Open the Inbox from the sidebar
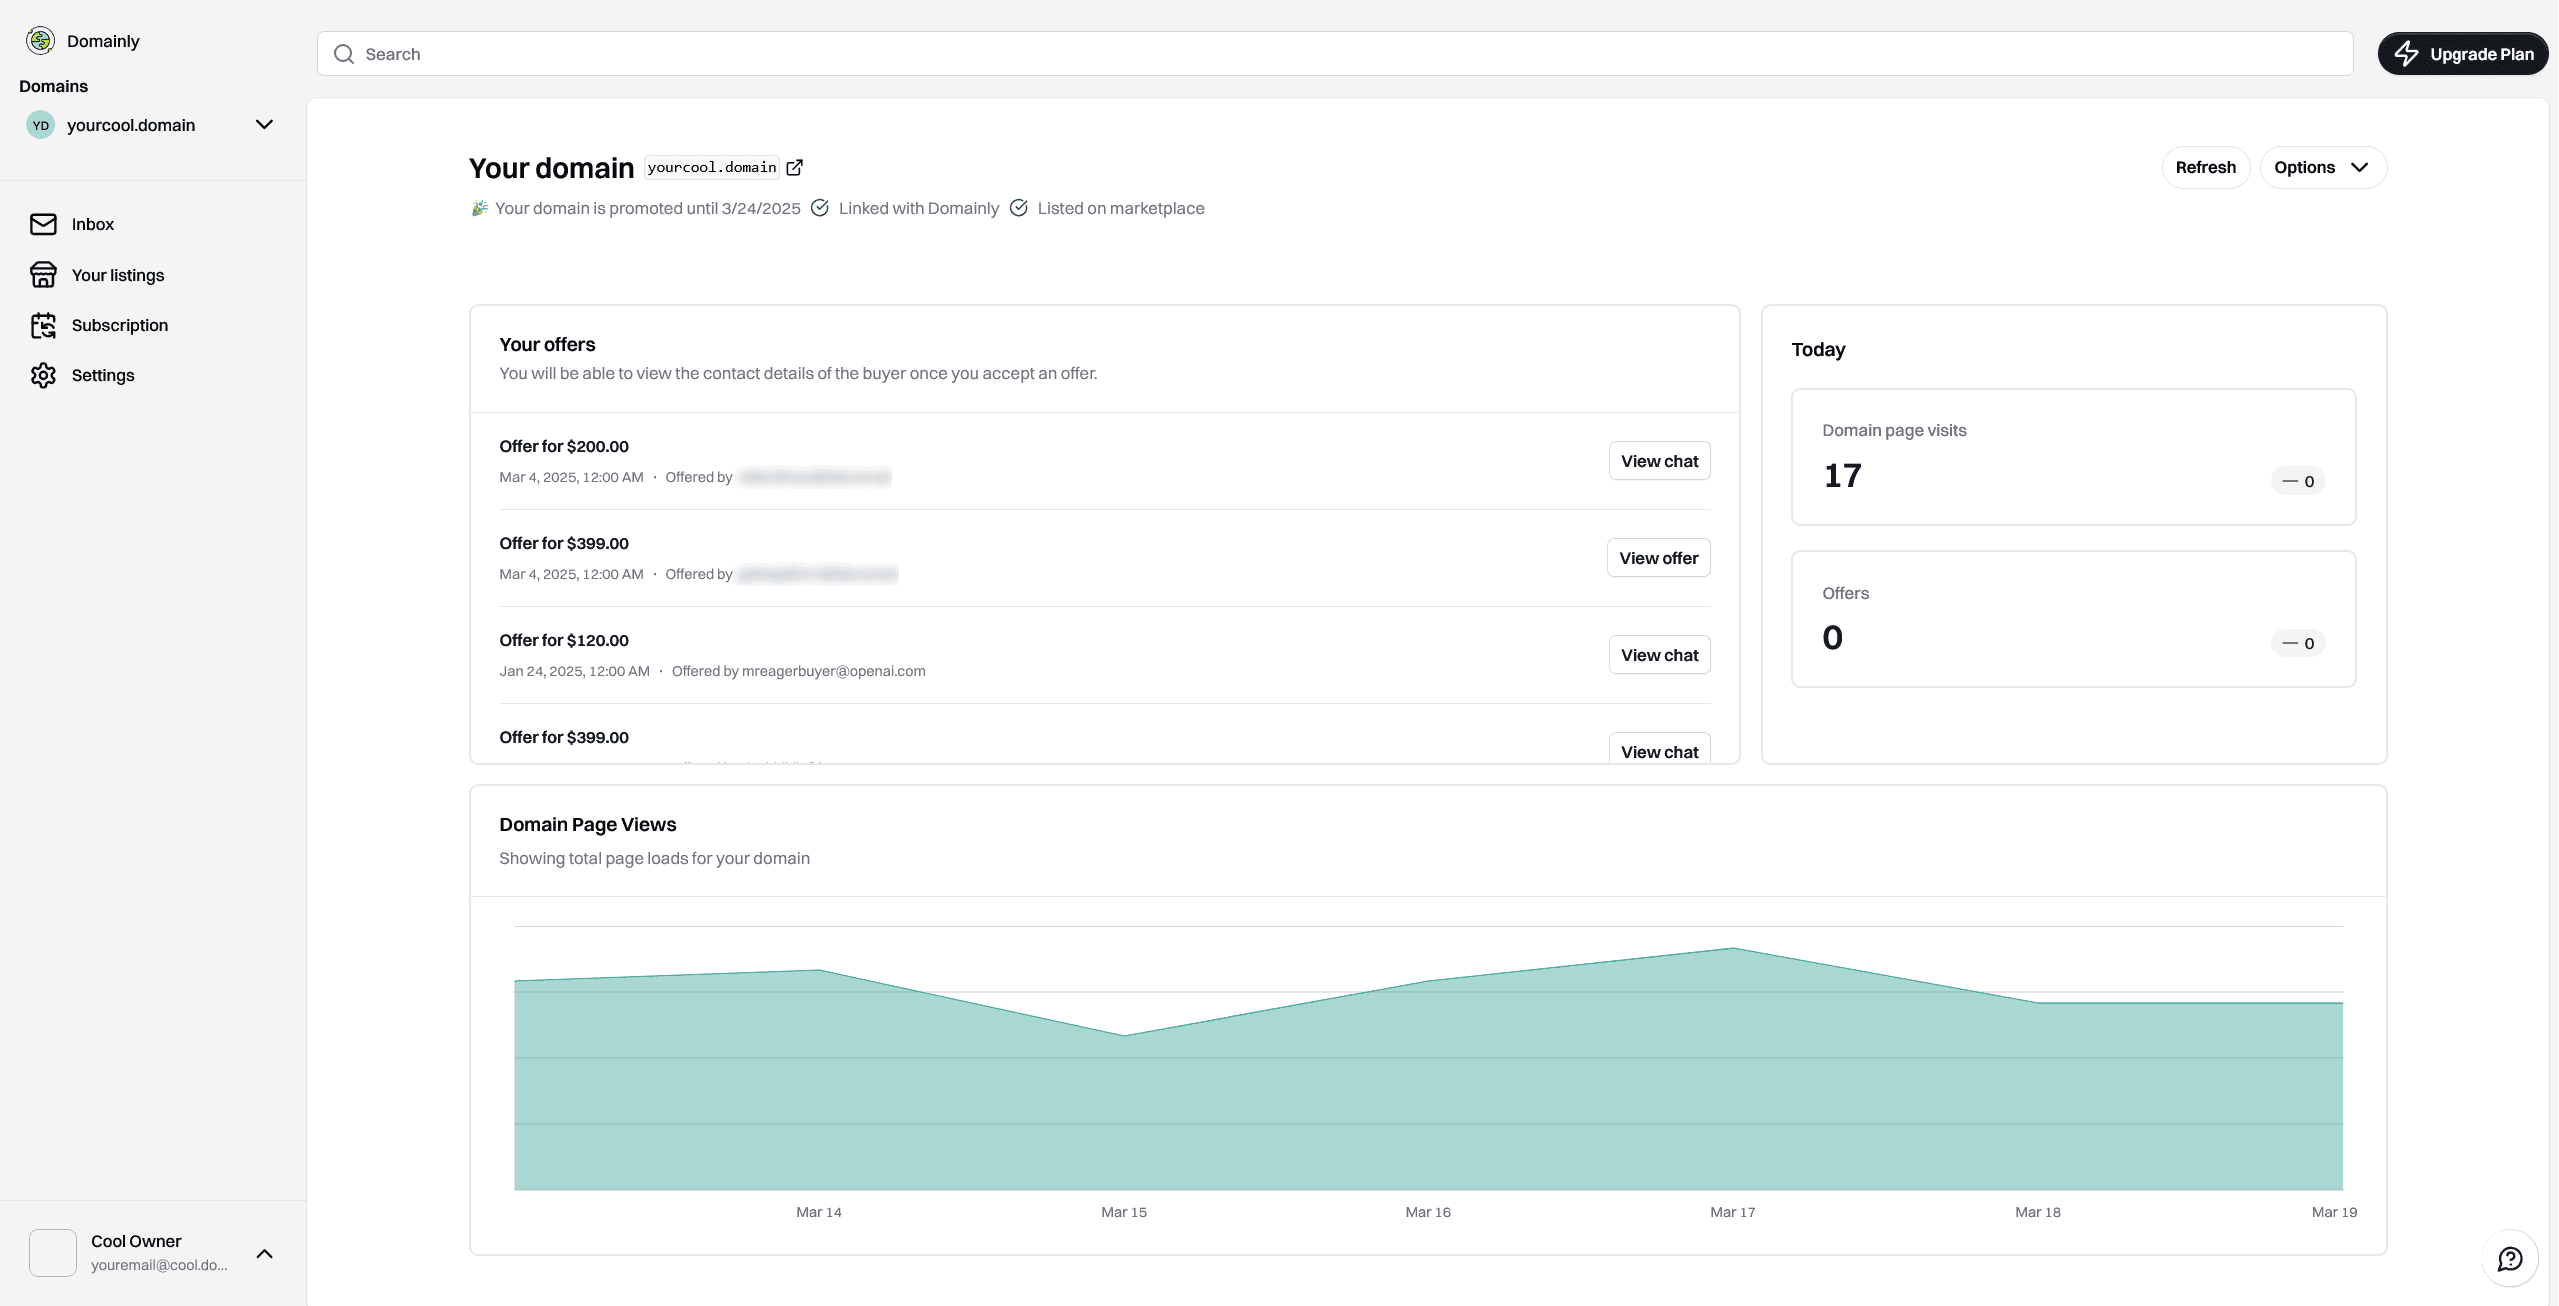The width and height of the screenshot is (2559, 1306). click(x=92, y=224)
